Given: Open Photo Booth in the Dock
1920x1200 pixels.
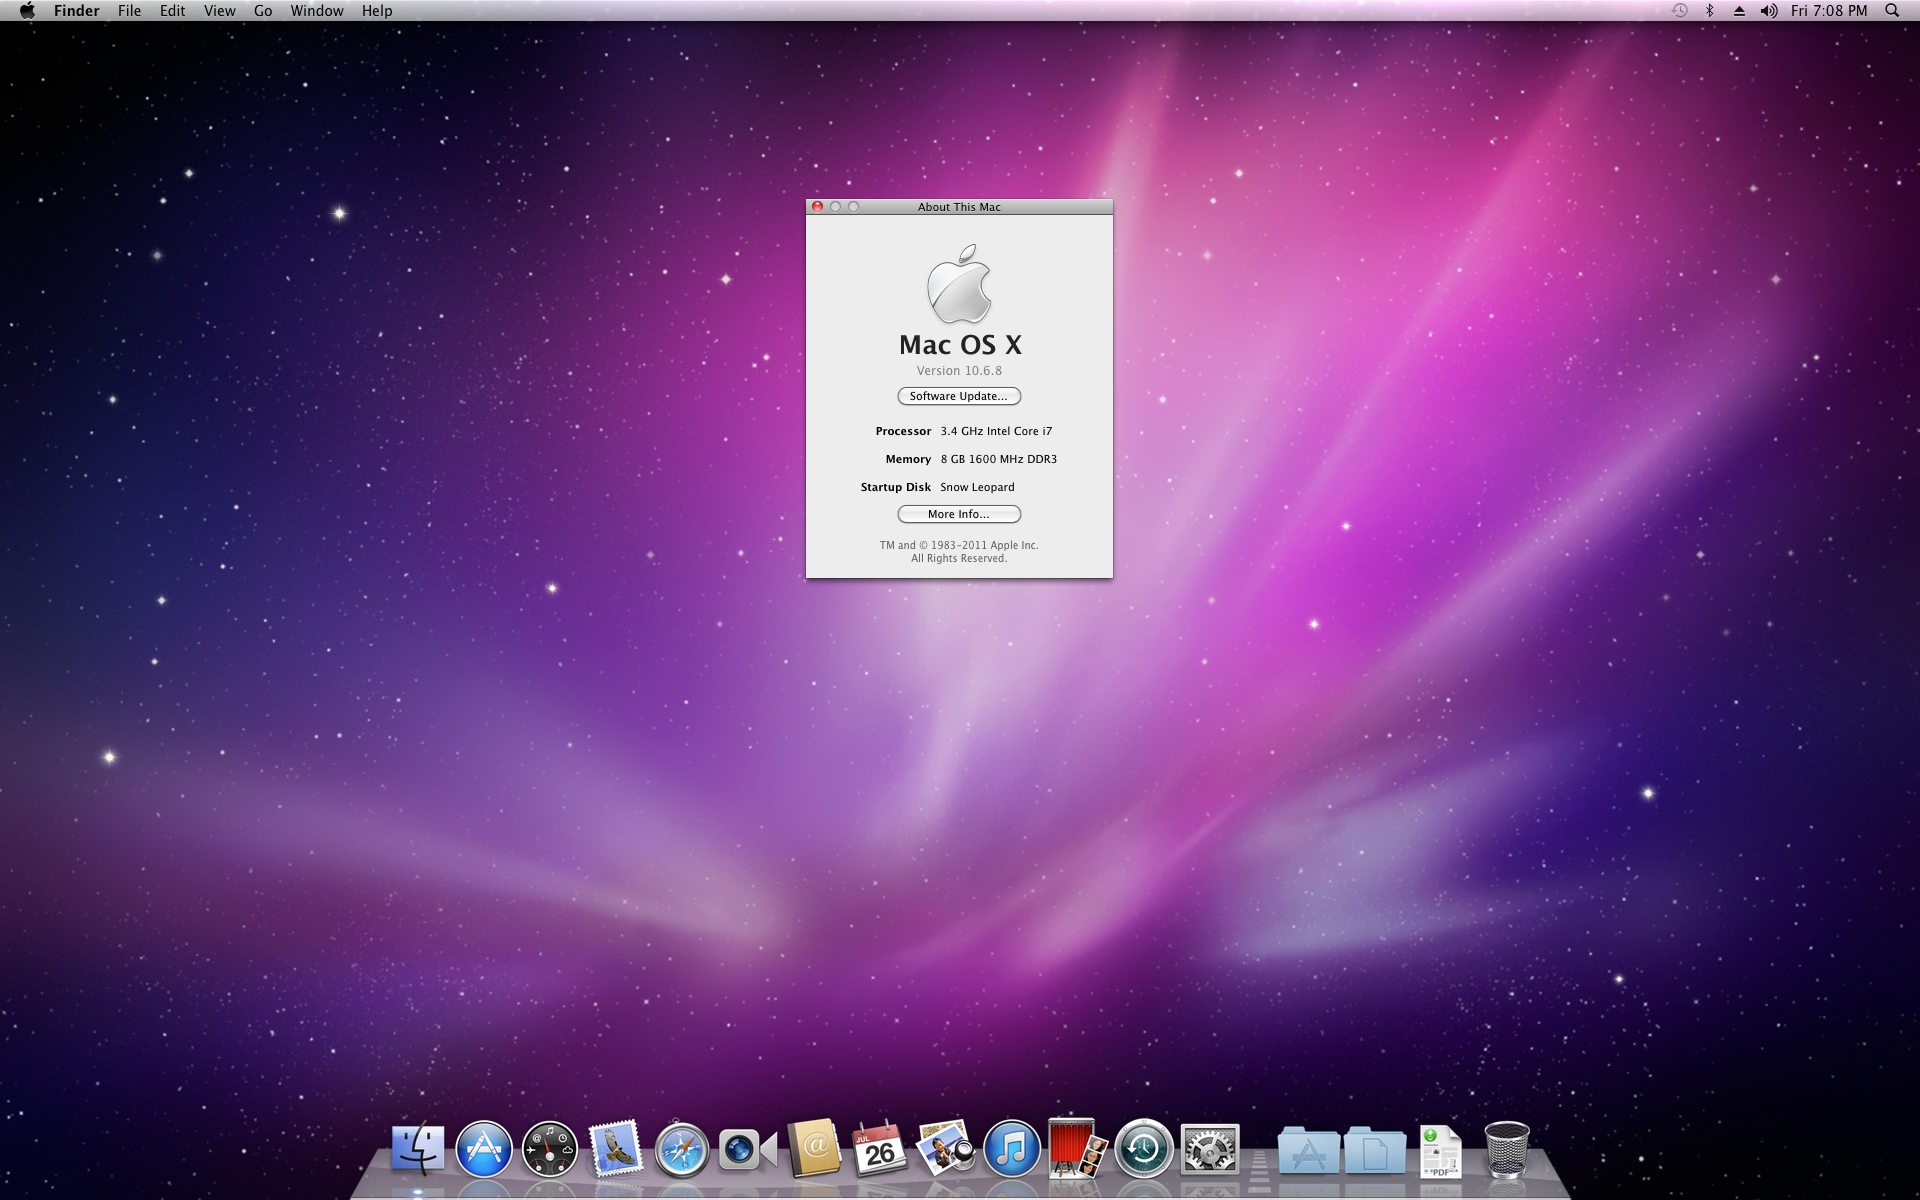Looking at the screenshot, I should (1076, 1150).
